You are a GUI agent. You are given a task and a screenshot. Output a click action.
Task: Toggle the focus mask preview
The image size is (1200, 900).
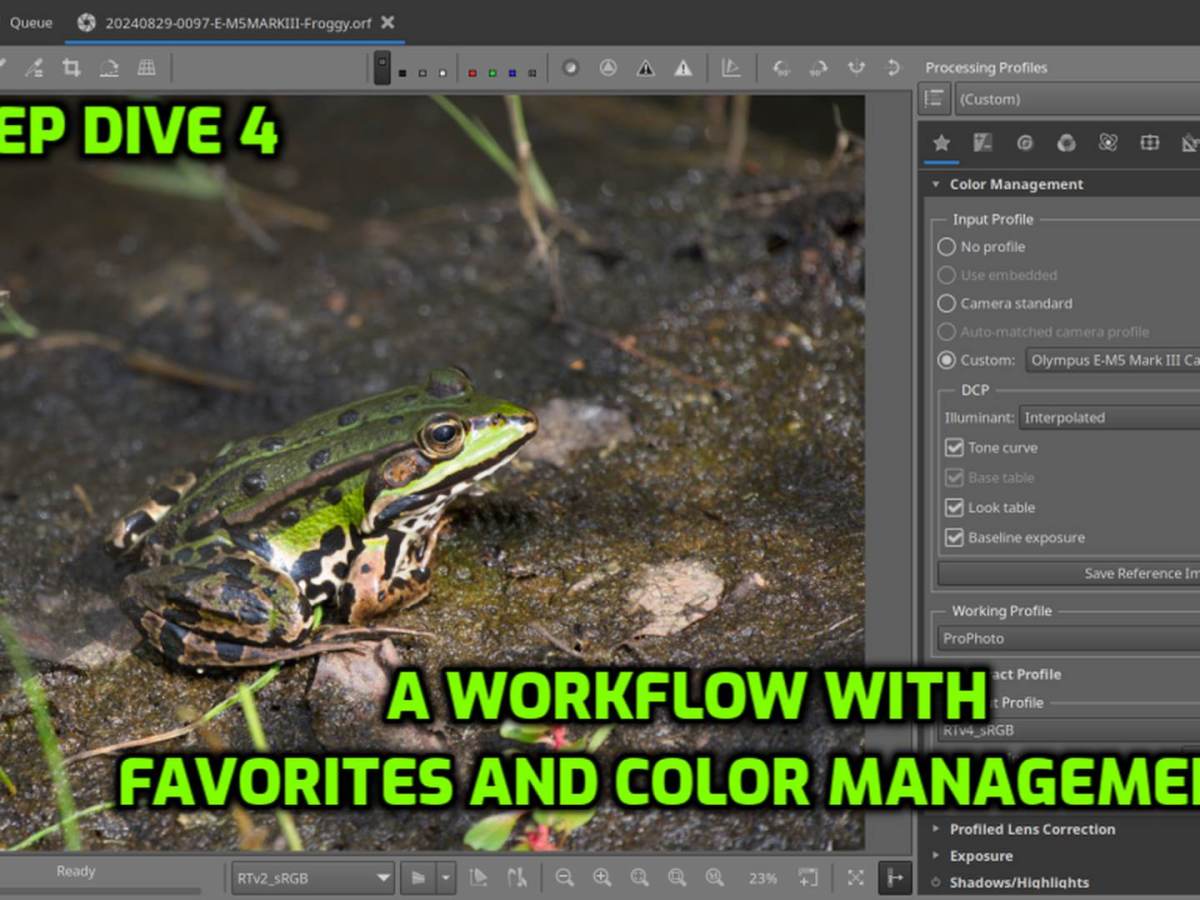point(570,67)
